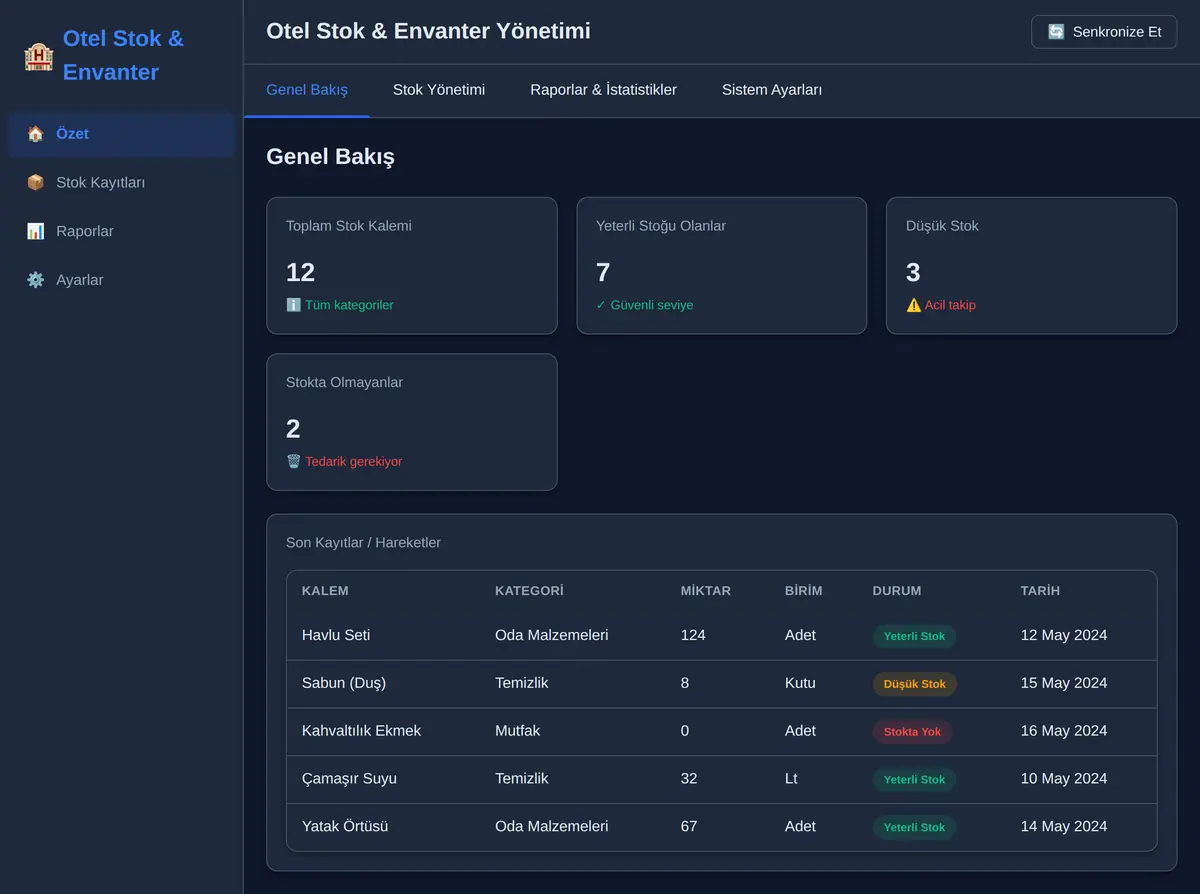Switch to the Stok Yönetimi tab
This screenshot has width=1200, height=894.
pyautogui.click(x=439, y=90)
